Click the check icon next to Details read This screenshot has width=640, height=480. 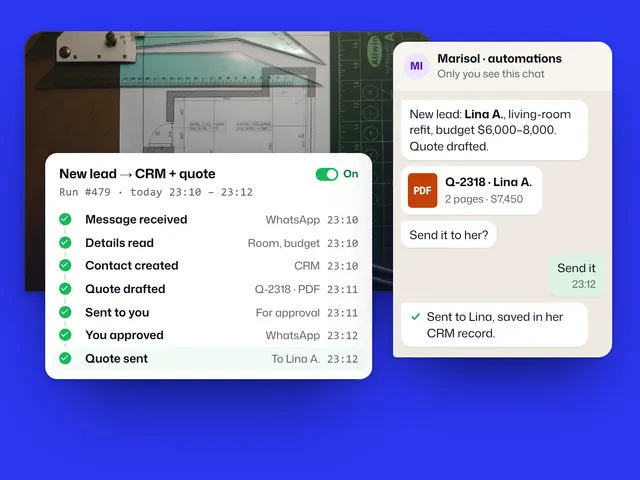tap(65, 243)
